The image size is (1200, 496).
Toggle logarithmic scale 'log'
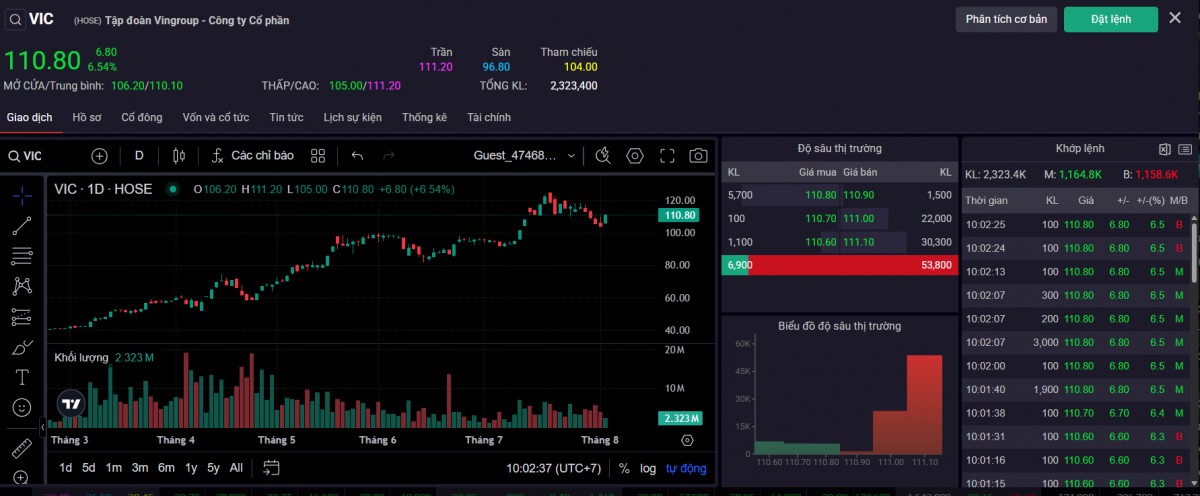[x=648, y=468]
